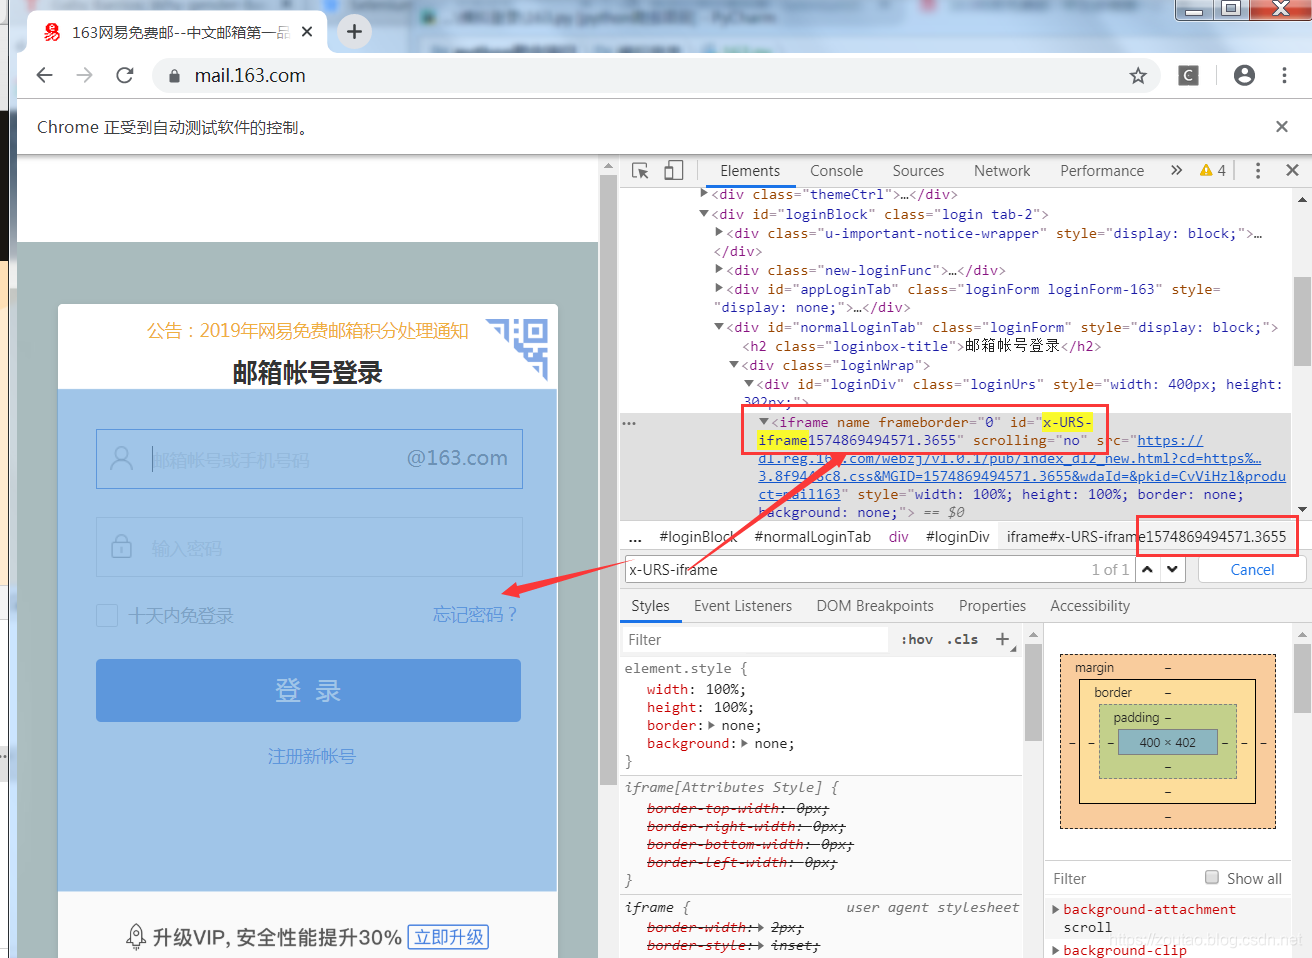The height and width of the screenshot is (958, 1312).
Task: Dismiss the automated test software infobar
Action: [x=1282, y=127]
